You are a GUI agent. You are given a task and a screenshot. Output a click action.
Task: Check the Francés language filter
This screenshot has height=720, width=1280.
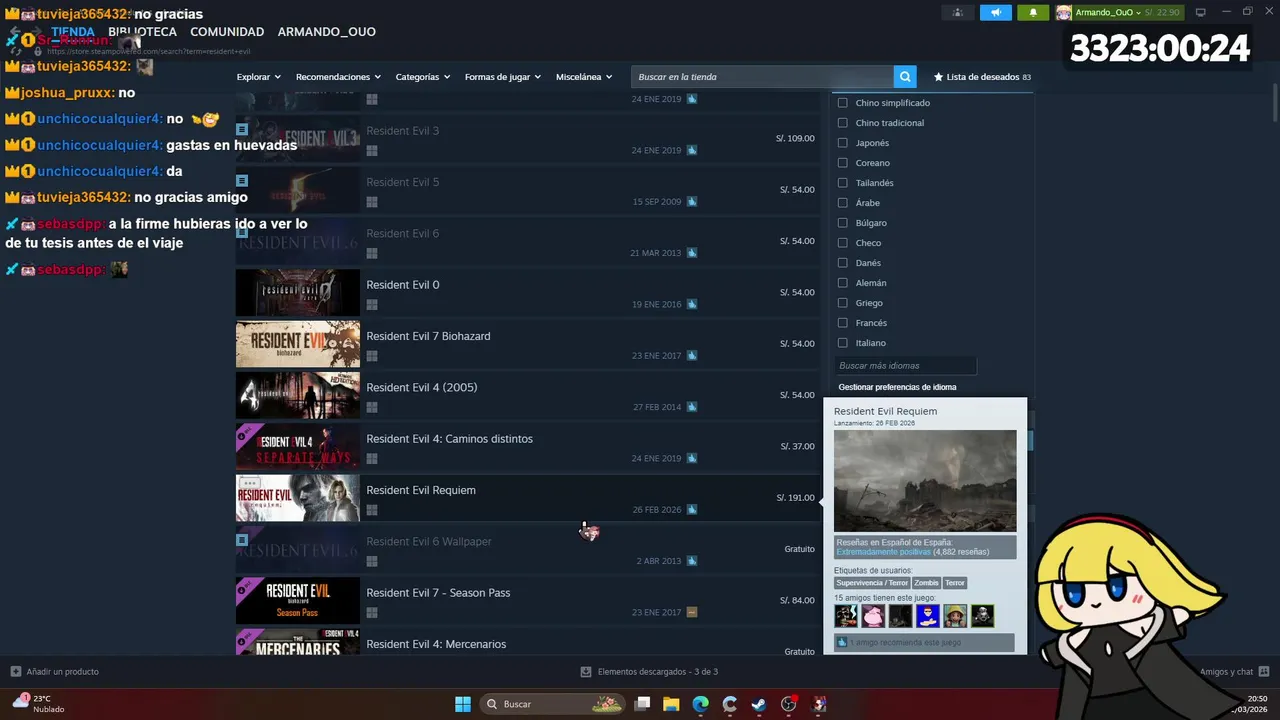842,323
